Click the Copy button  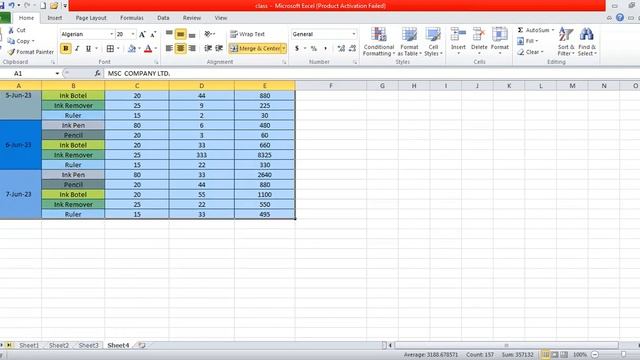(20, 41)
